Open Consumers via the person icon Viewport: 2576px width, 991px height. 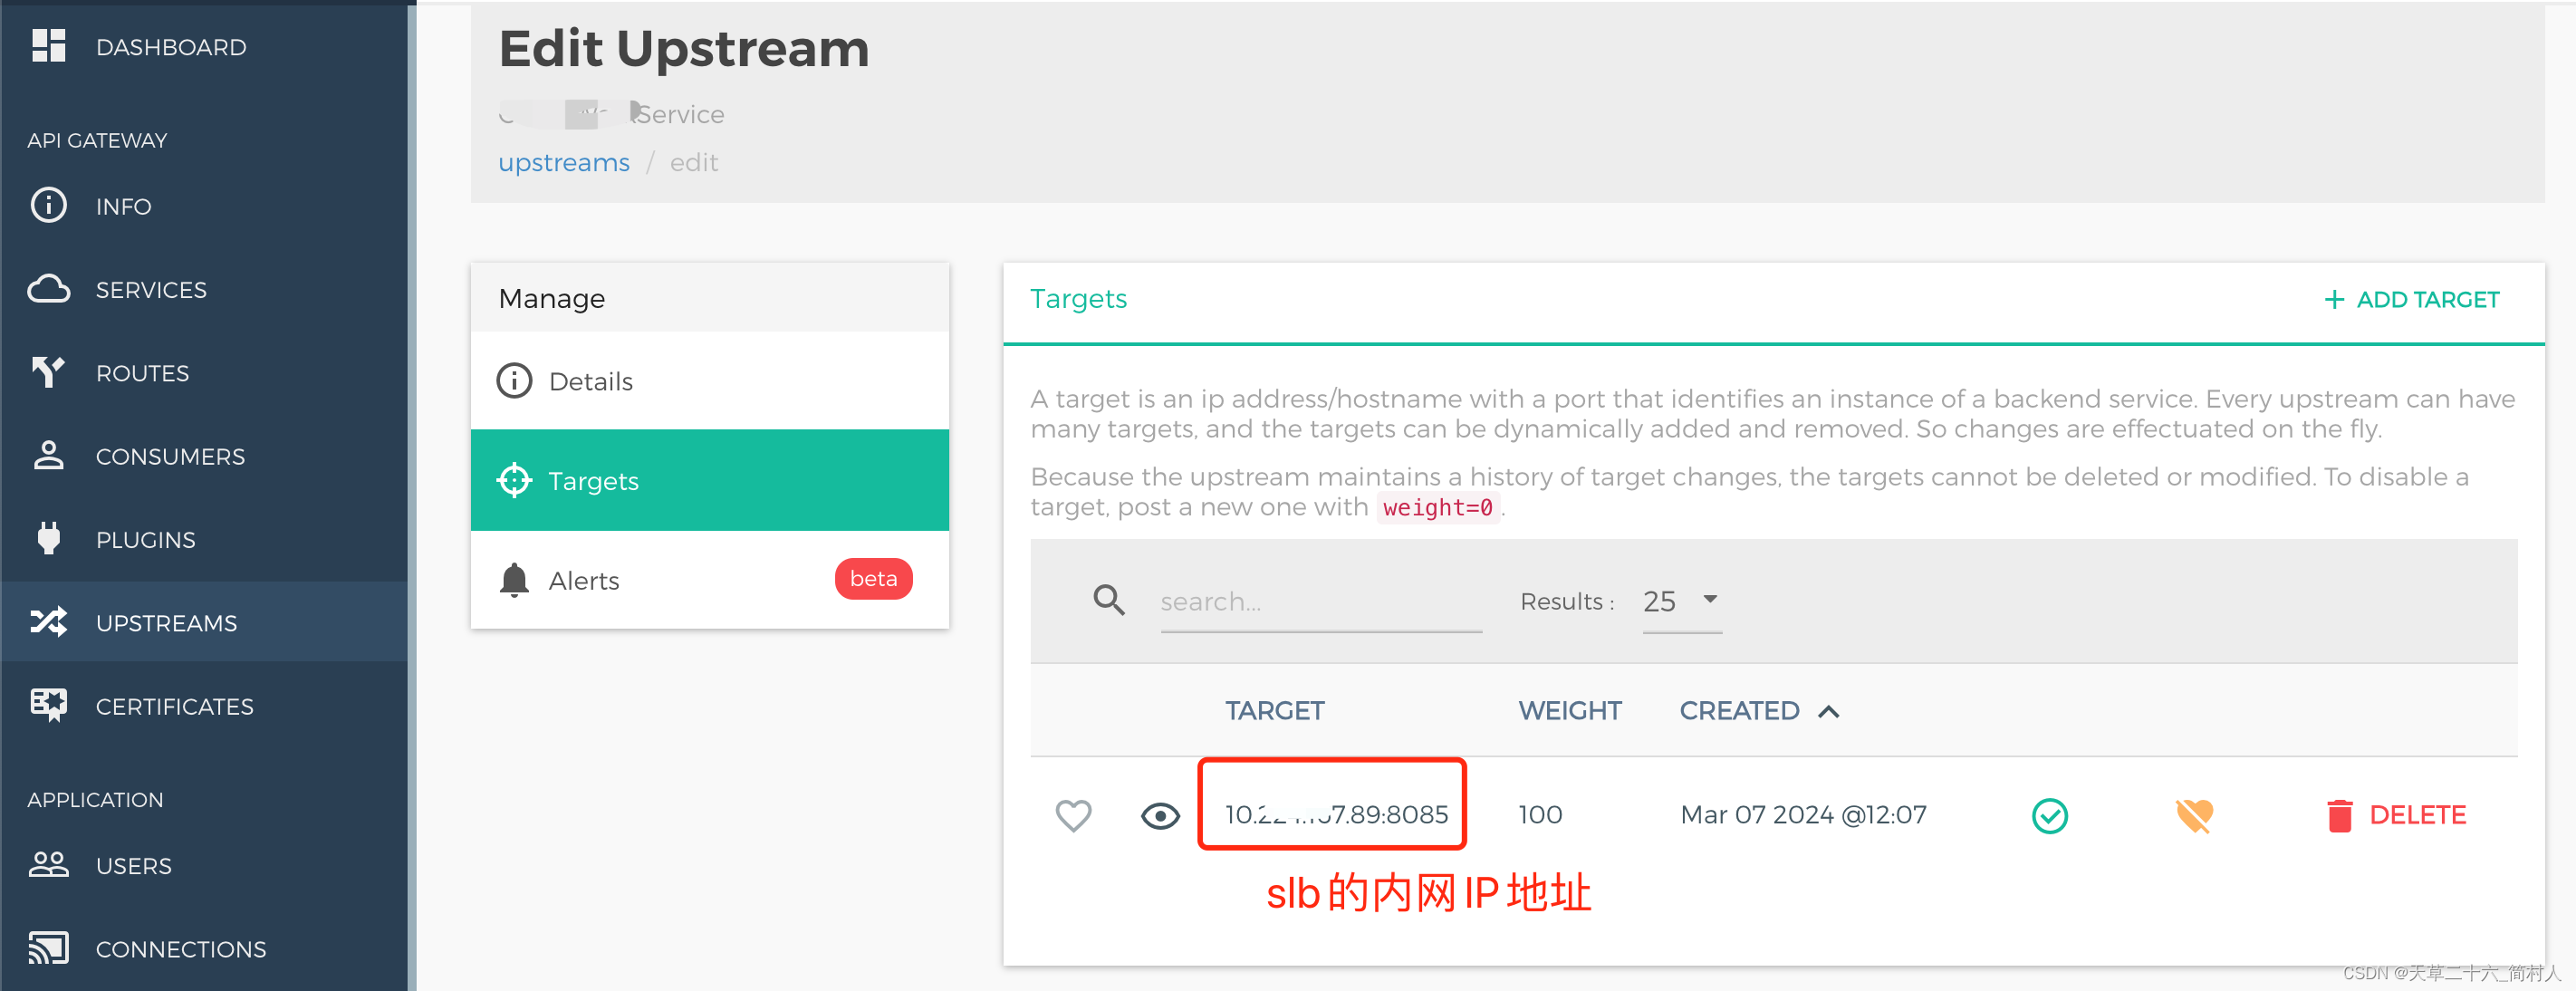pyautogui.click(x=48, y=455)
